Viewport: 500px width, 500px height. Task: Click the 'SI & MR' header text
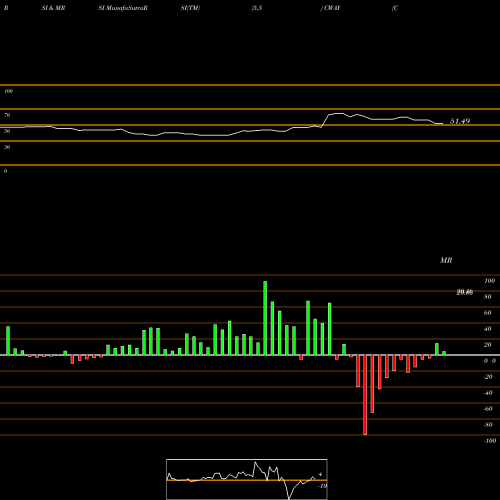53,8
